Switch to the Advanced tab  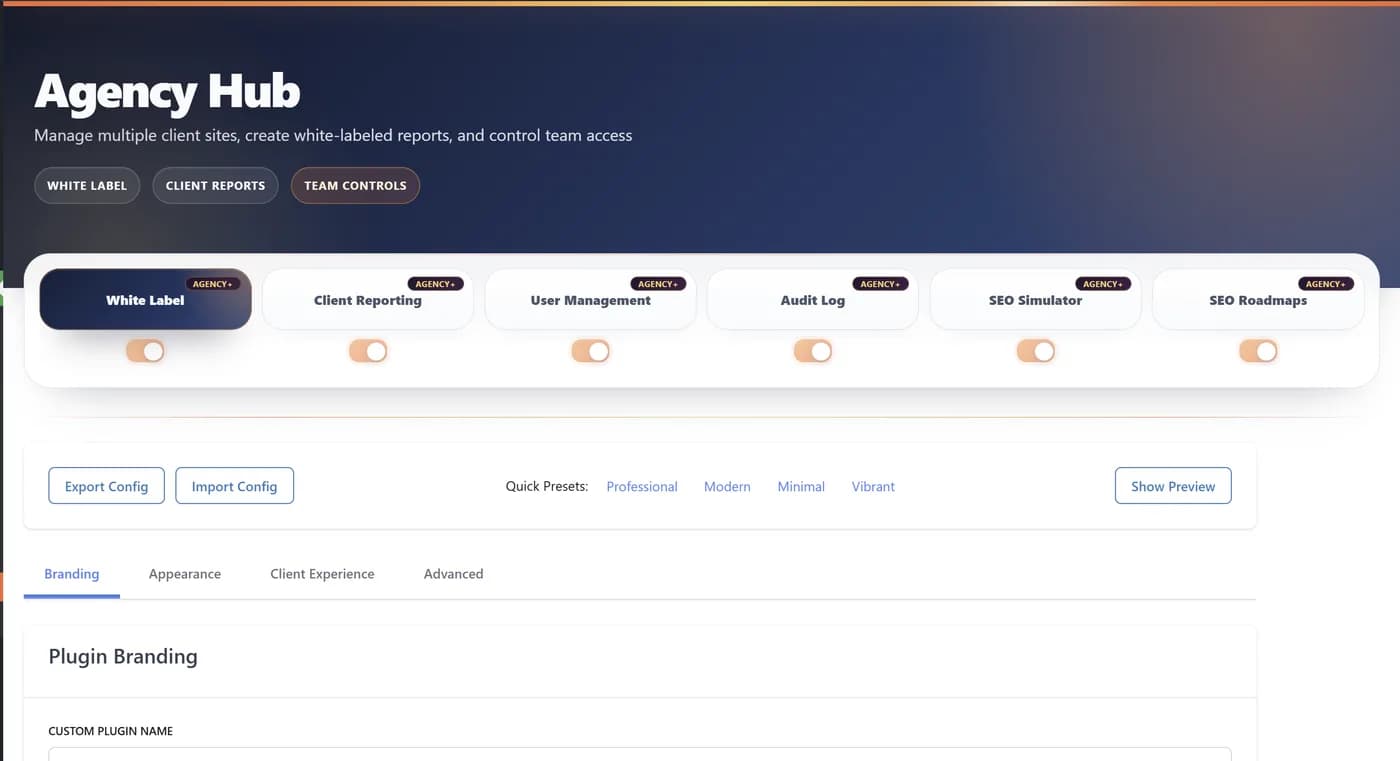453,574
